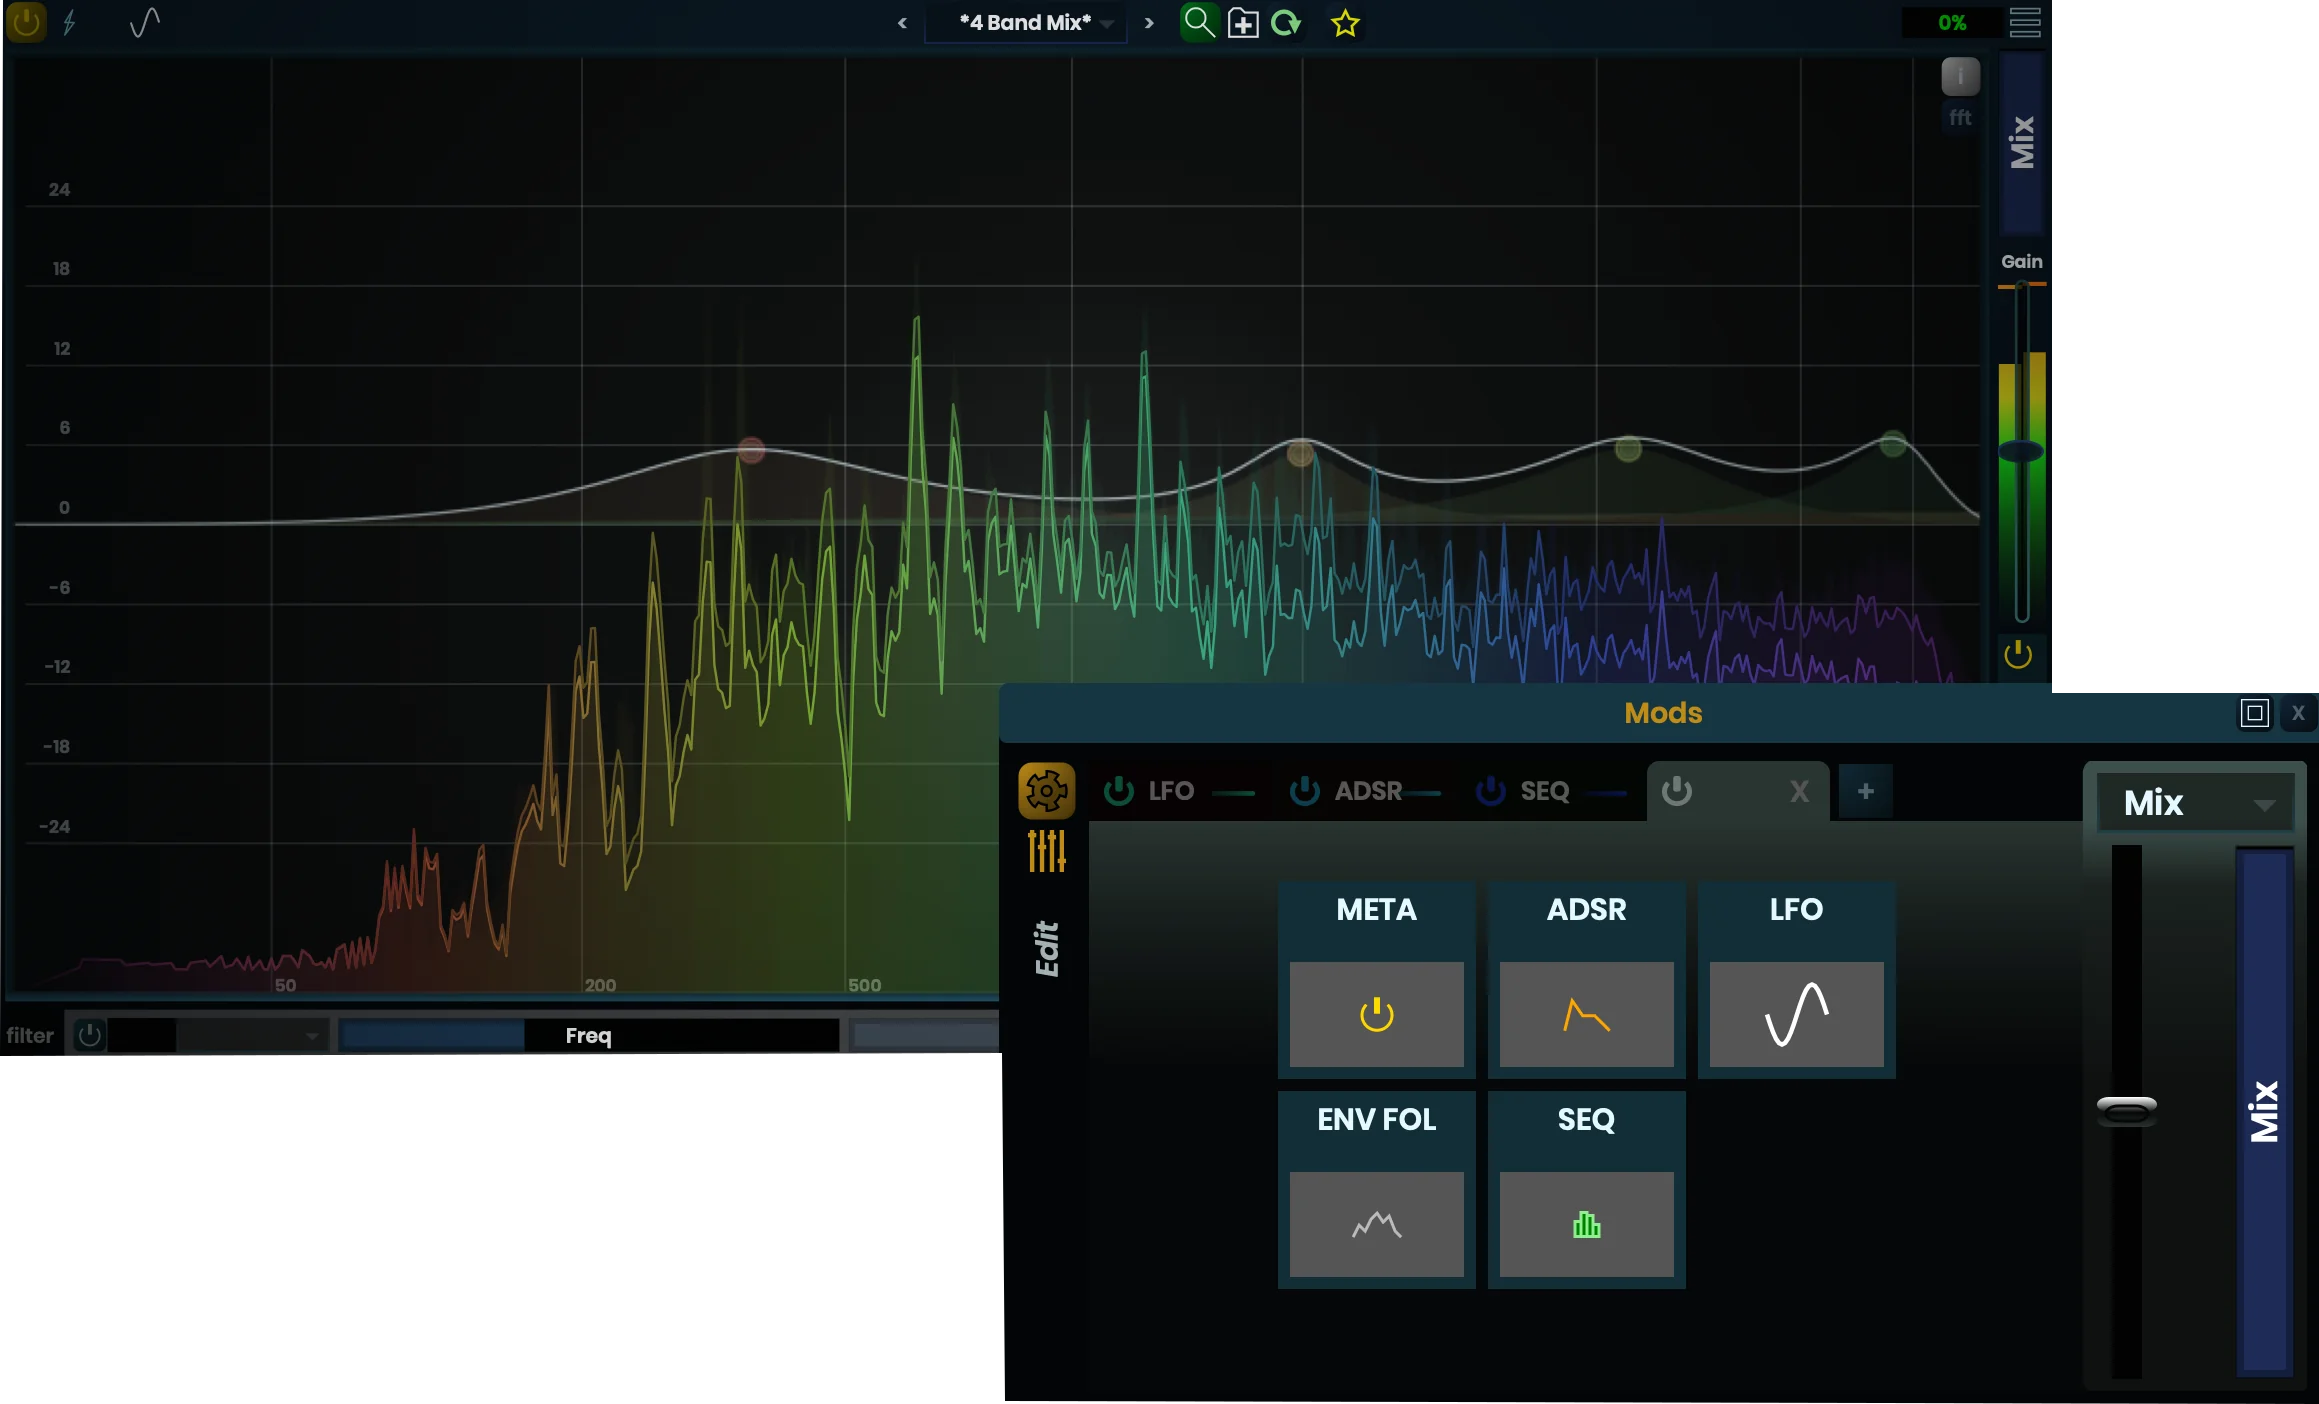Choose the META modulator type
The width and height of the screenshot is (2319, 1404).
coord(1376,1013)
